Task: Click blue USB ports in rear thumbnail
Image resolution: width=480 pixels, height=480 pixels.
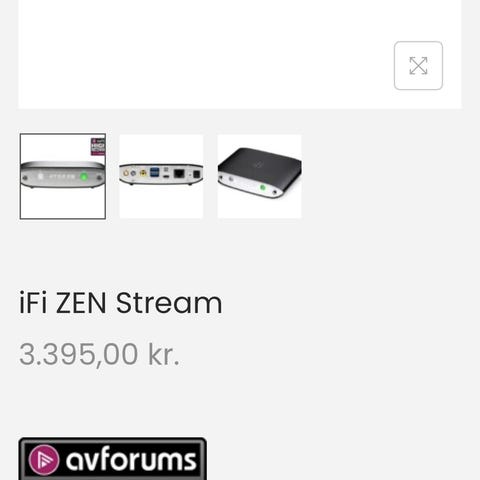Action: tap(155, 173)
